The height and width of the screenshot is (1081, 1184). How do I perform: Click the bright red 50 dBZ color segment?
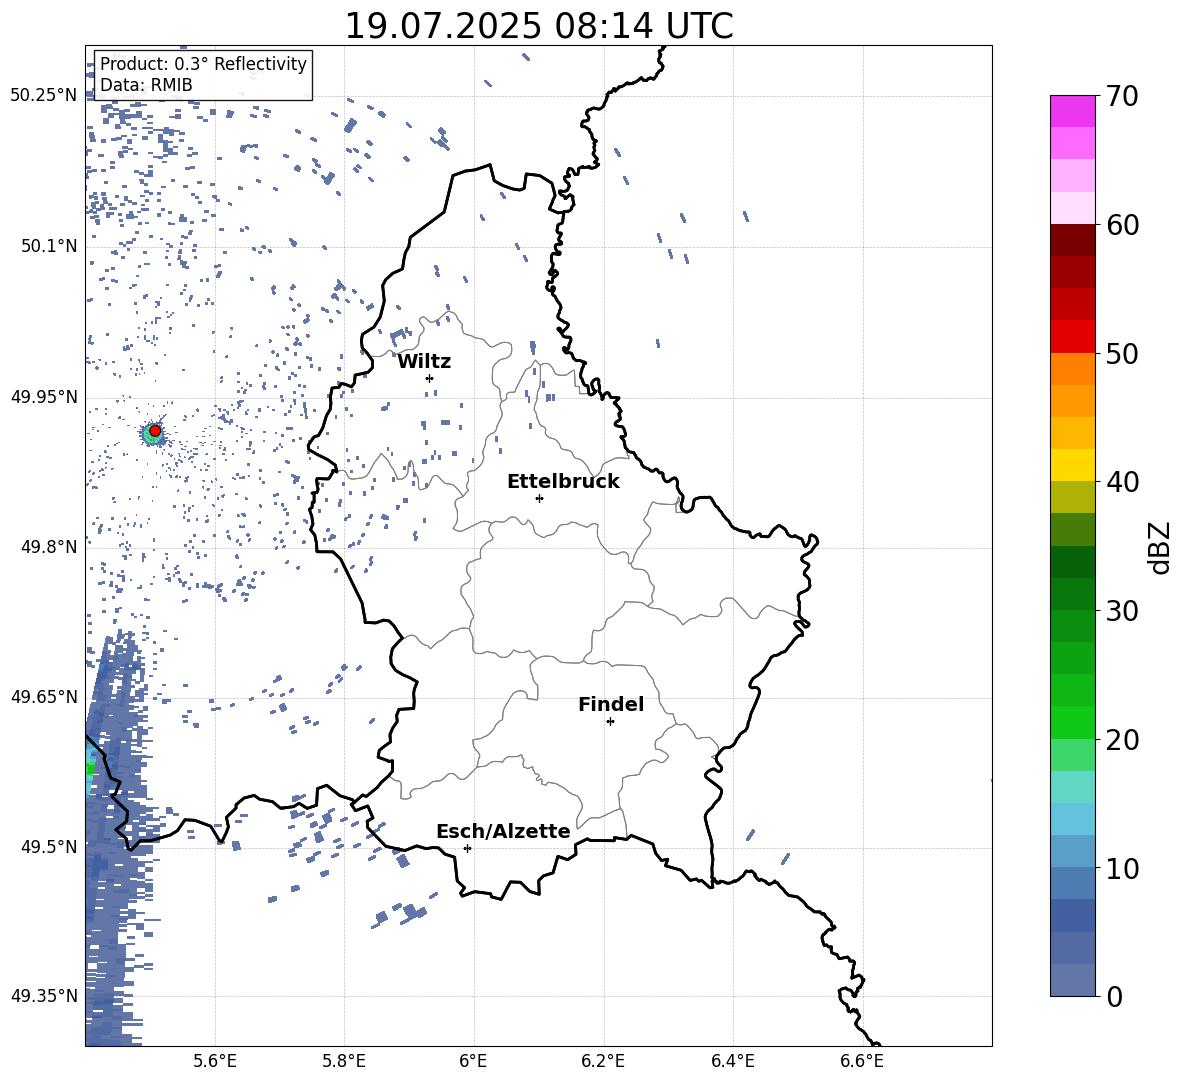click(1072, 337)
